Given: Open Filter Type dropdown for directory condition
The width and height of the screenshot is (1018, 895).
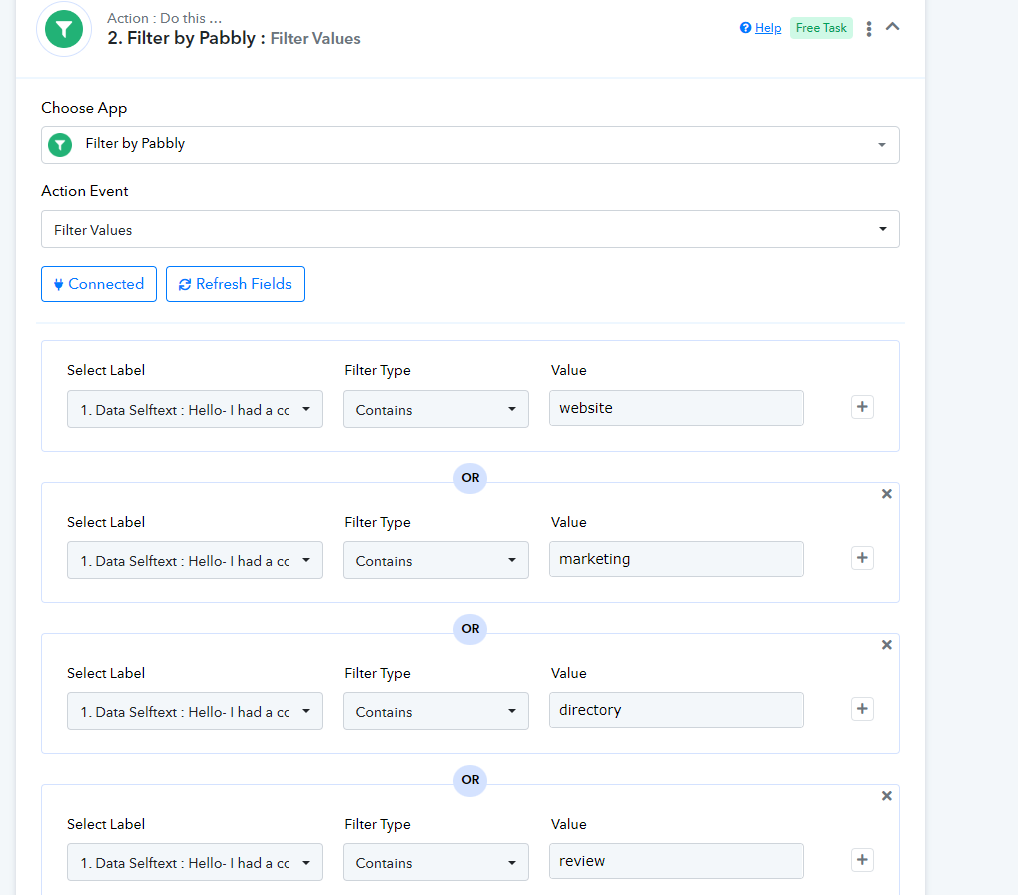Looking at the screenshot, I should point(436,711).
